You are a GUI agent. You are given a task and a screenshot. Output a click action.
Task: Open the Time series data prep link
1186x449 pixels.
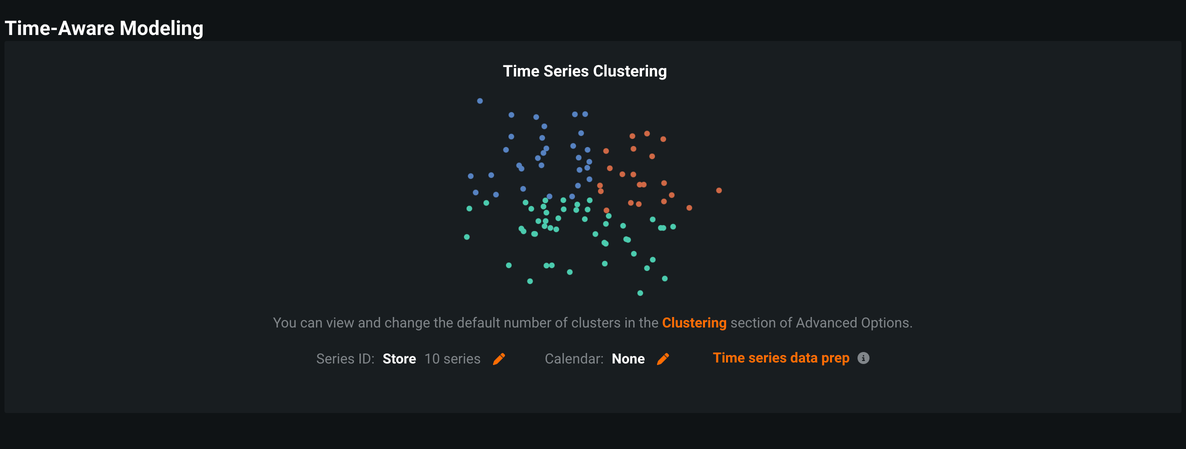tap(781, 358)
